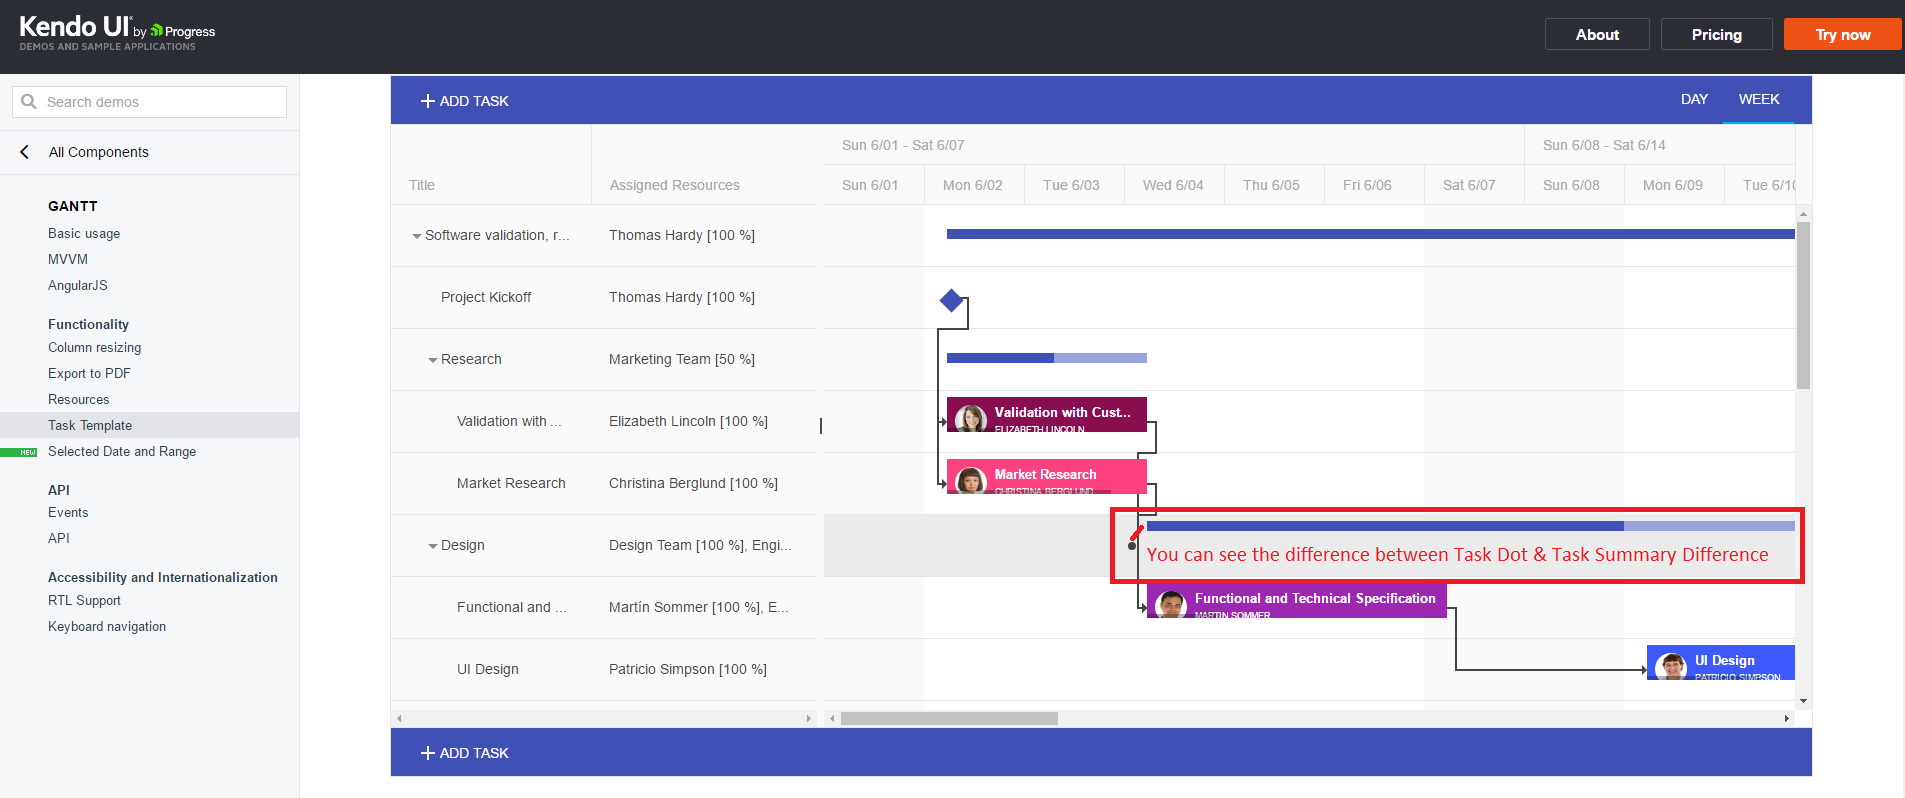Click the Title column header
The width and height of the screenshot is (1905, 798).
491,165
